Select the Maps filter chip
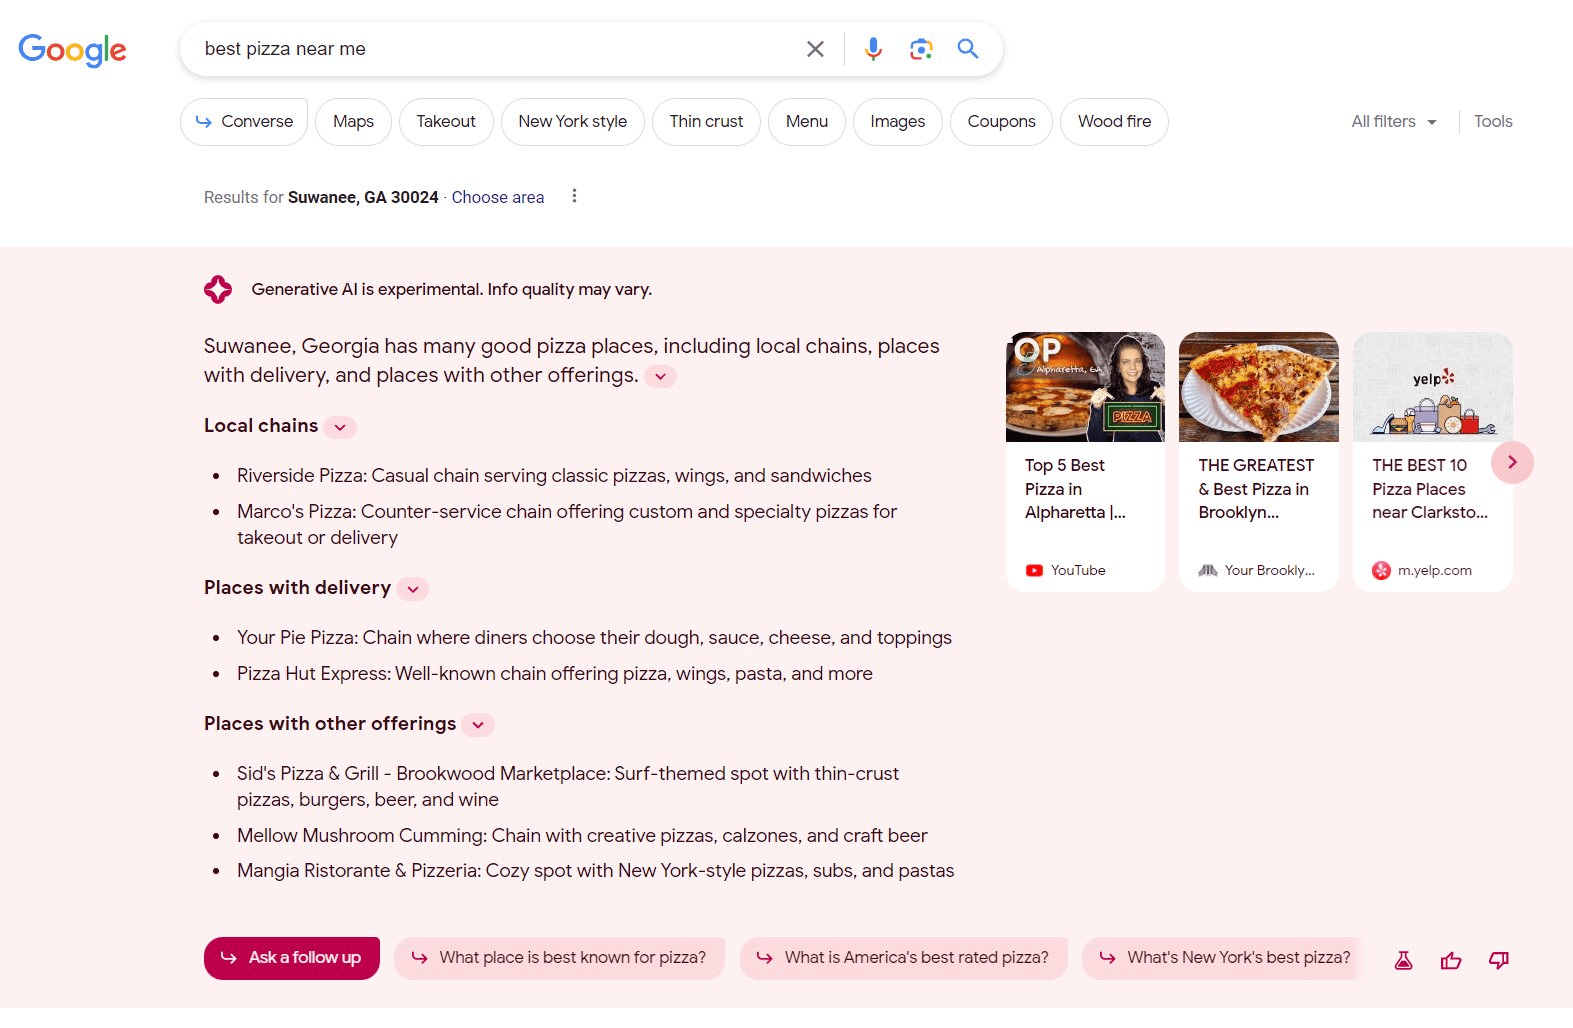1573x1028 pixels. click(353, 122)
